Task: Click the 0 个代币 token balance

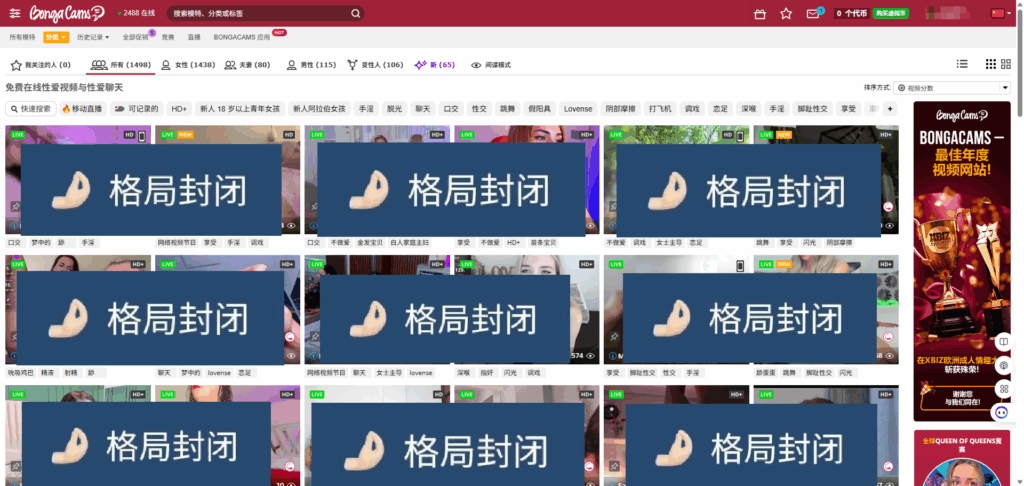Action: point(852,13)
